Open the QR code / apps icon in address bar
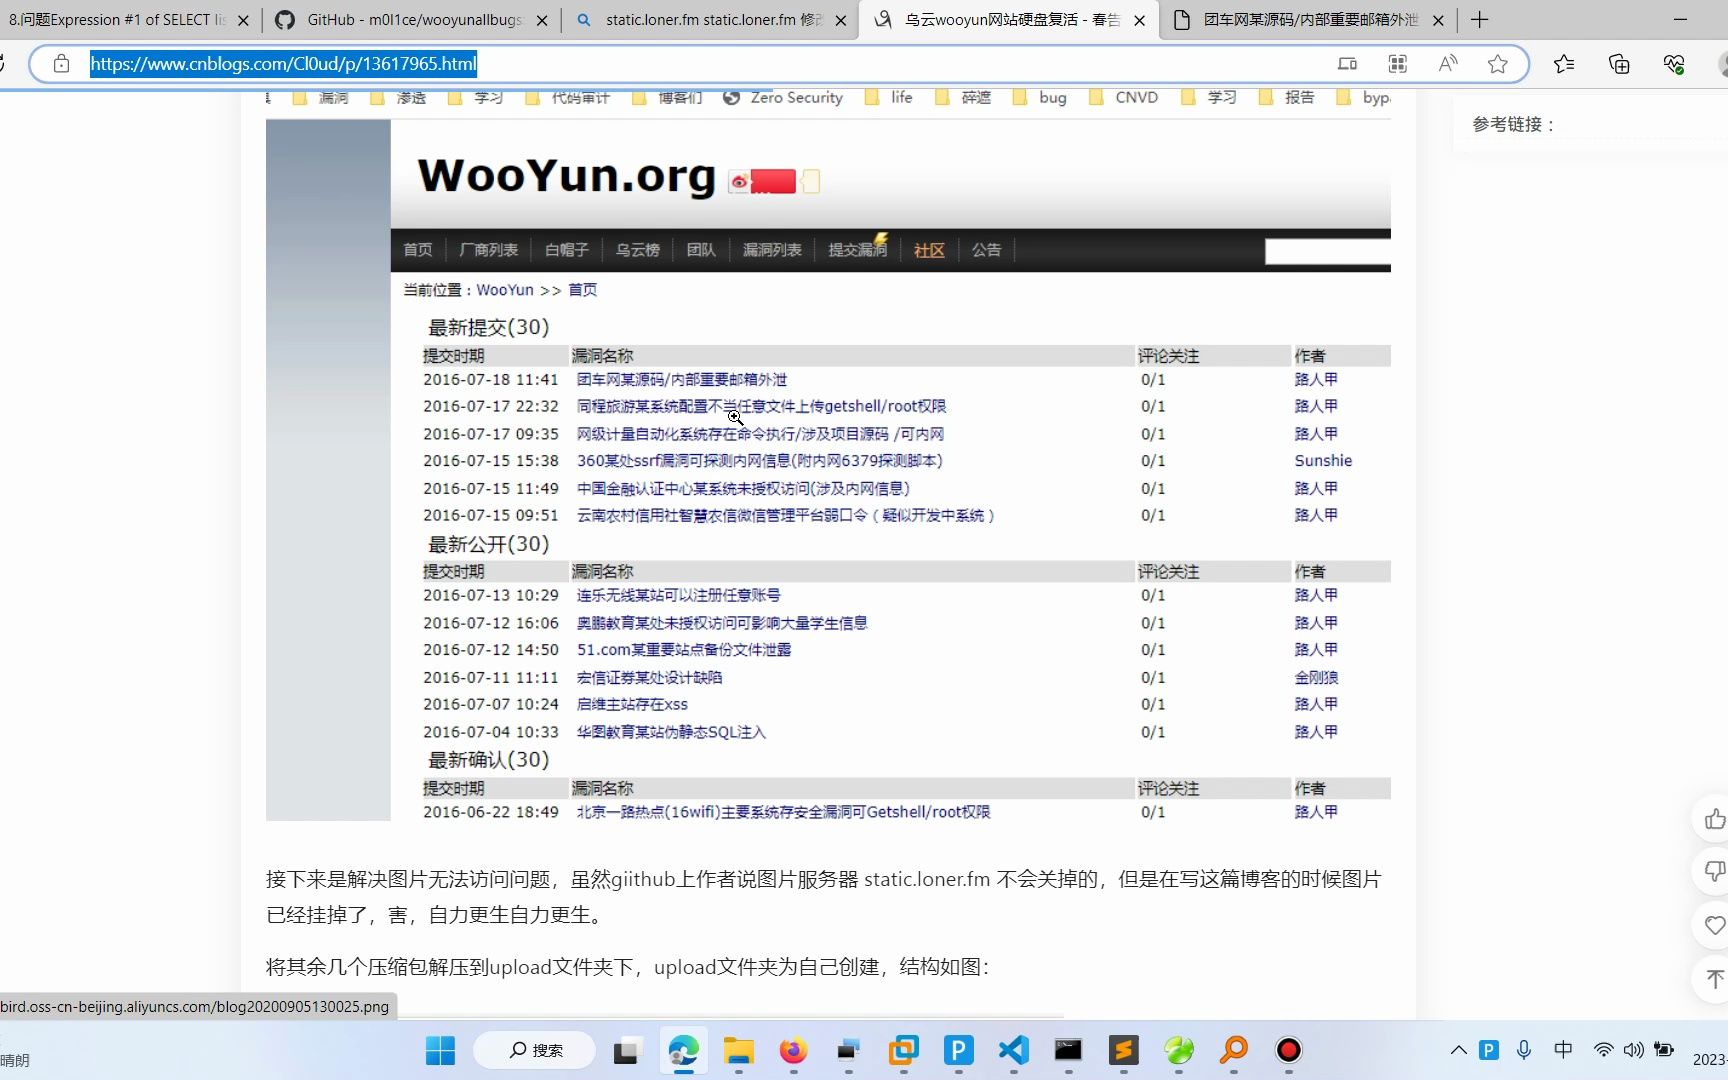 pyautogui.click(x=1398, y=64)
